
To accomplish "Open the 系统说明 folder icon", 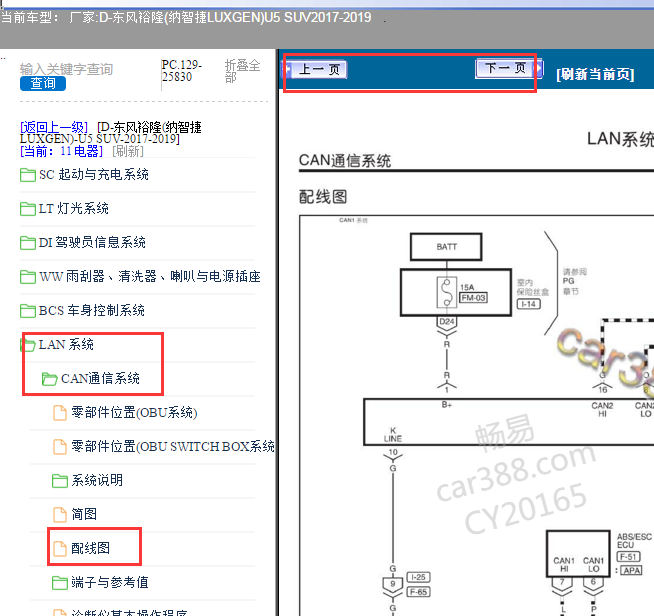I will pos(60,481).
